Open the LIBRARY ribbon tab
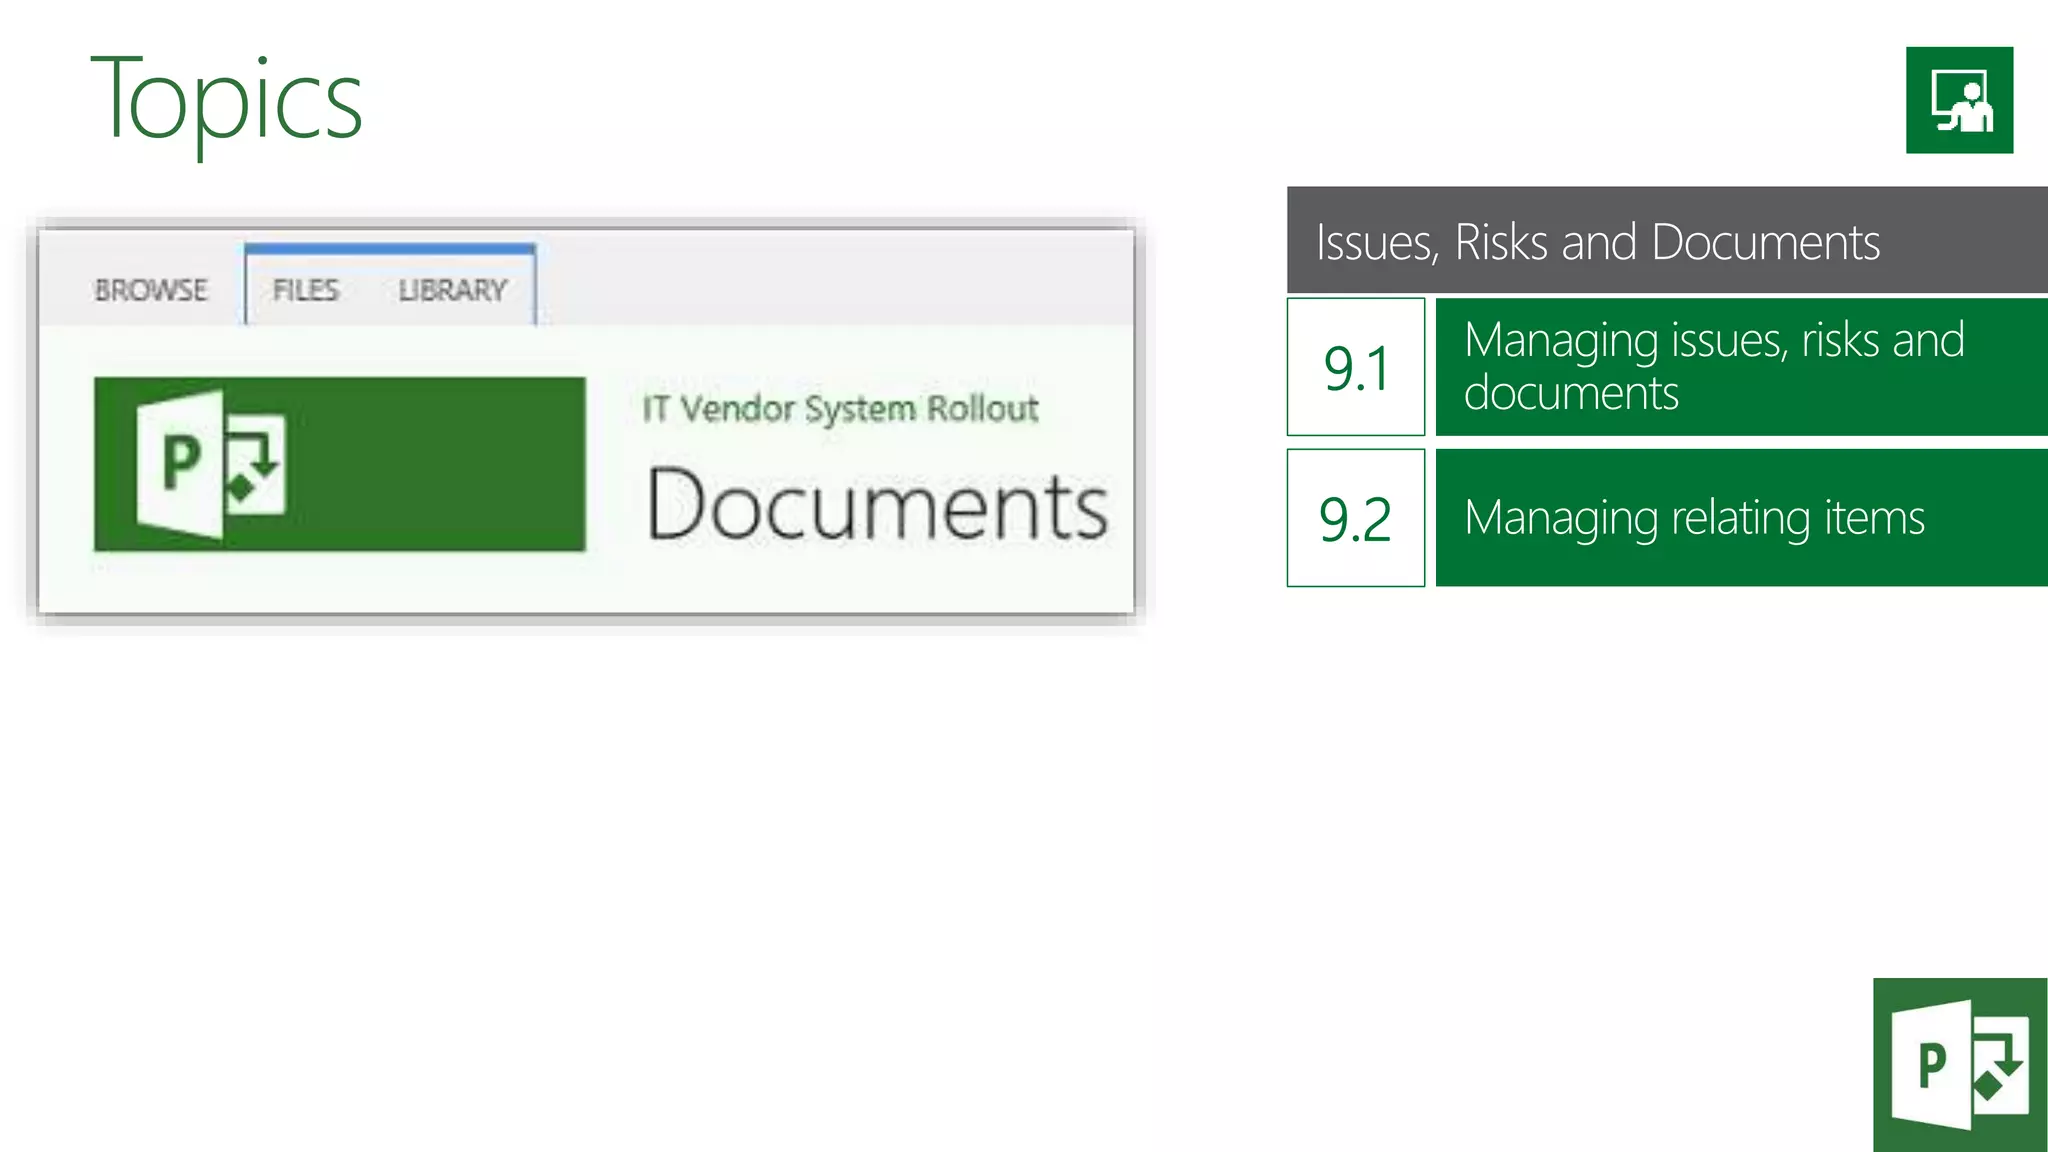The image size is (2048, 1152). click(453, 290)
